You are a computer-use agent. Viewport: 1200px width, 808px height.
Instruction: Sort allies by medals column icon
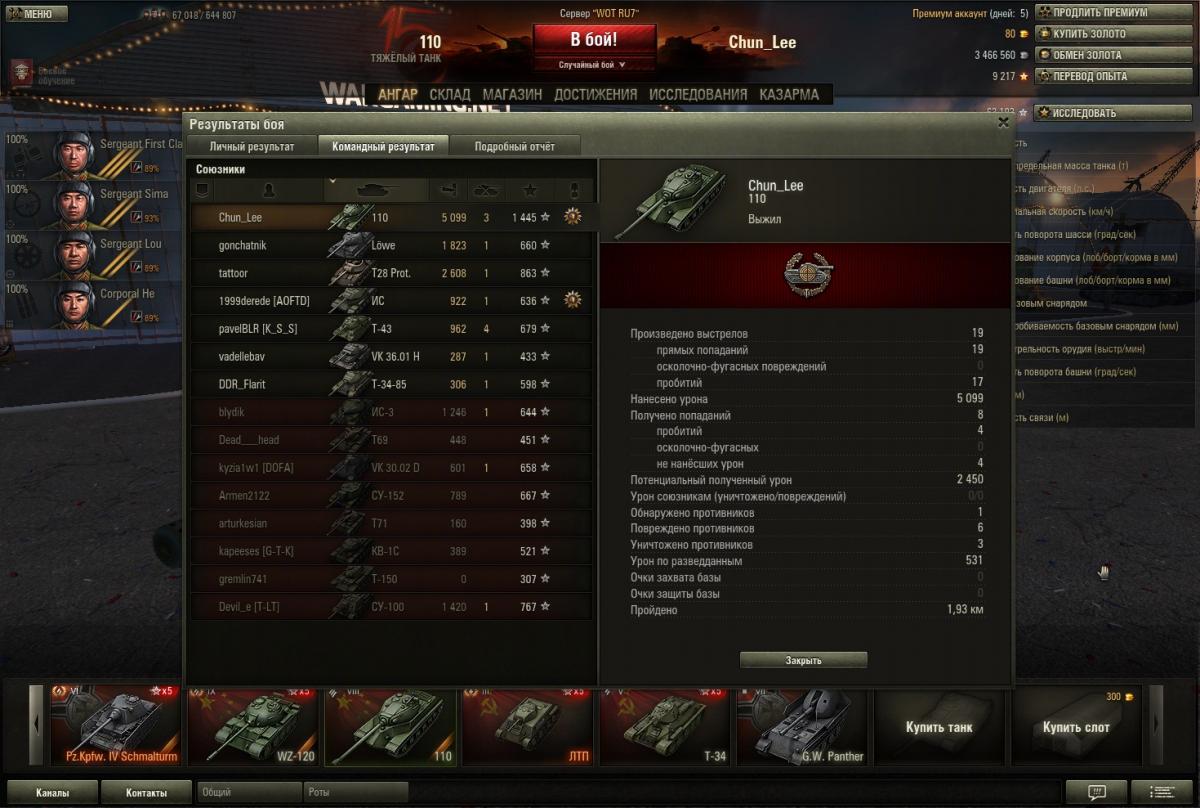click(574, 189)
